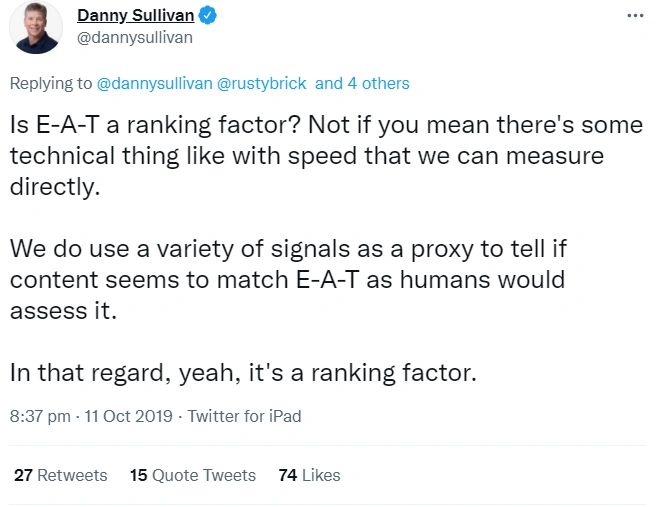The height and width of the screenshot is (507, 662).
Task: Click the Danny Sullivan display name
Action: pos(138,17)
